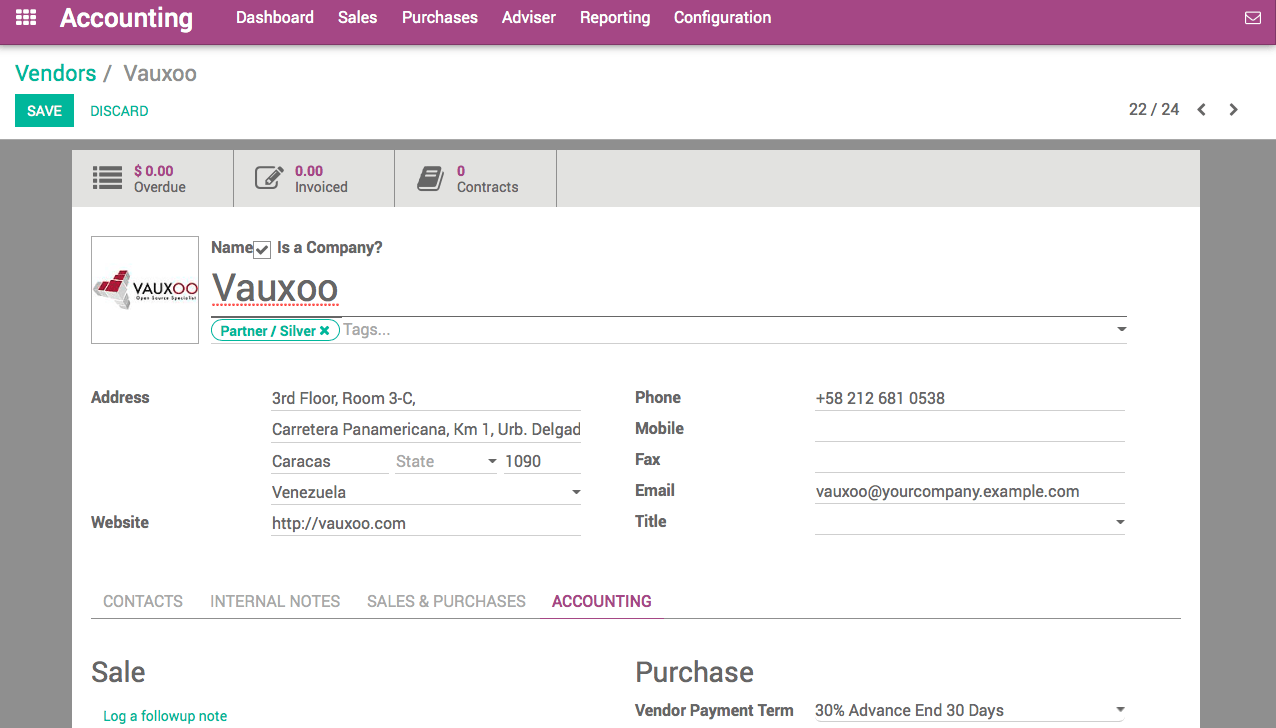The width and height of the screenshot is (1276, 728).
Task: Switch to the Contacts tab
Action: [142, 601]
